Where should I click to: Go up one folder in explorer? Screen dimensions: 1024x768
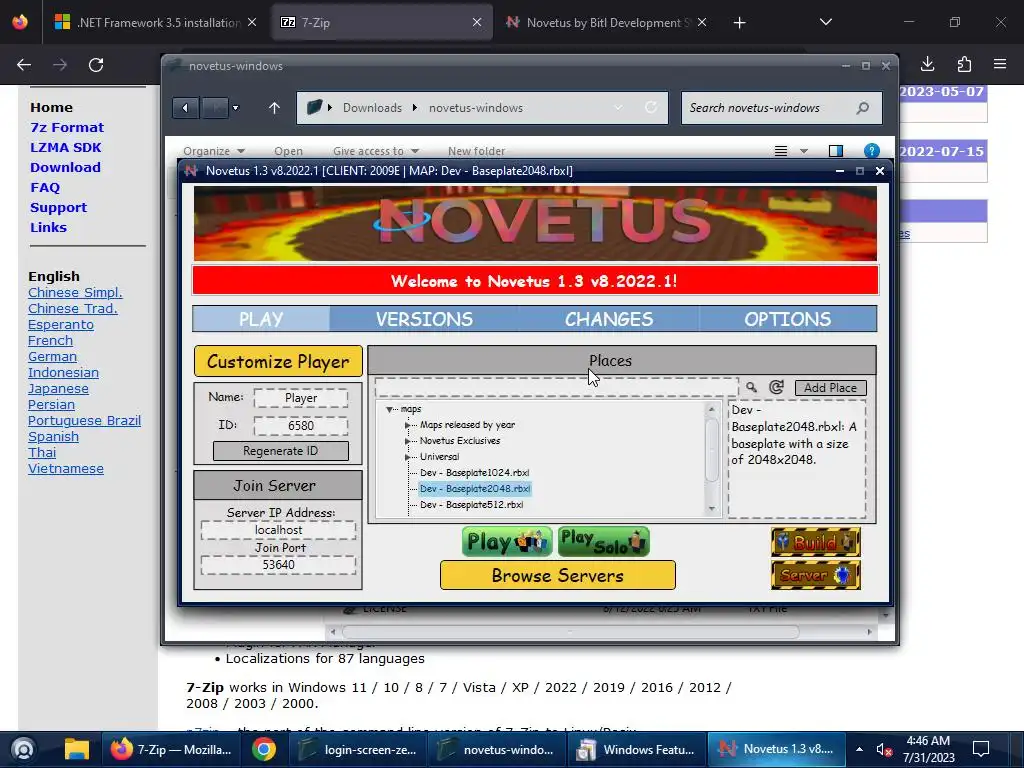tap(274, 108)
